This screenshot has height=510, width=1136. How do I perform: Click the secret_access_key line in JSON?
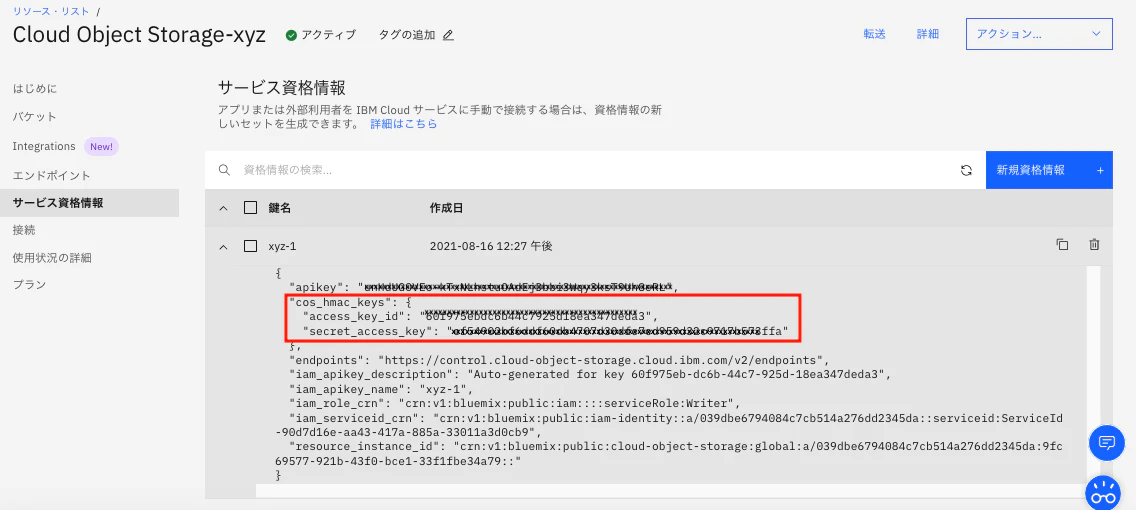click(x=545, y=332)
